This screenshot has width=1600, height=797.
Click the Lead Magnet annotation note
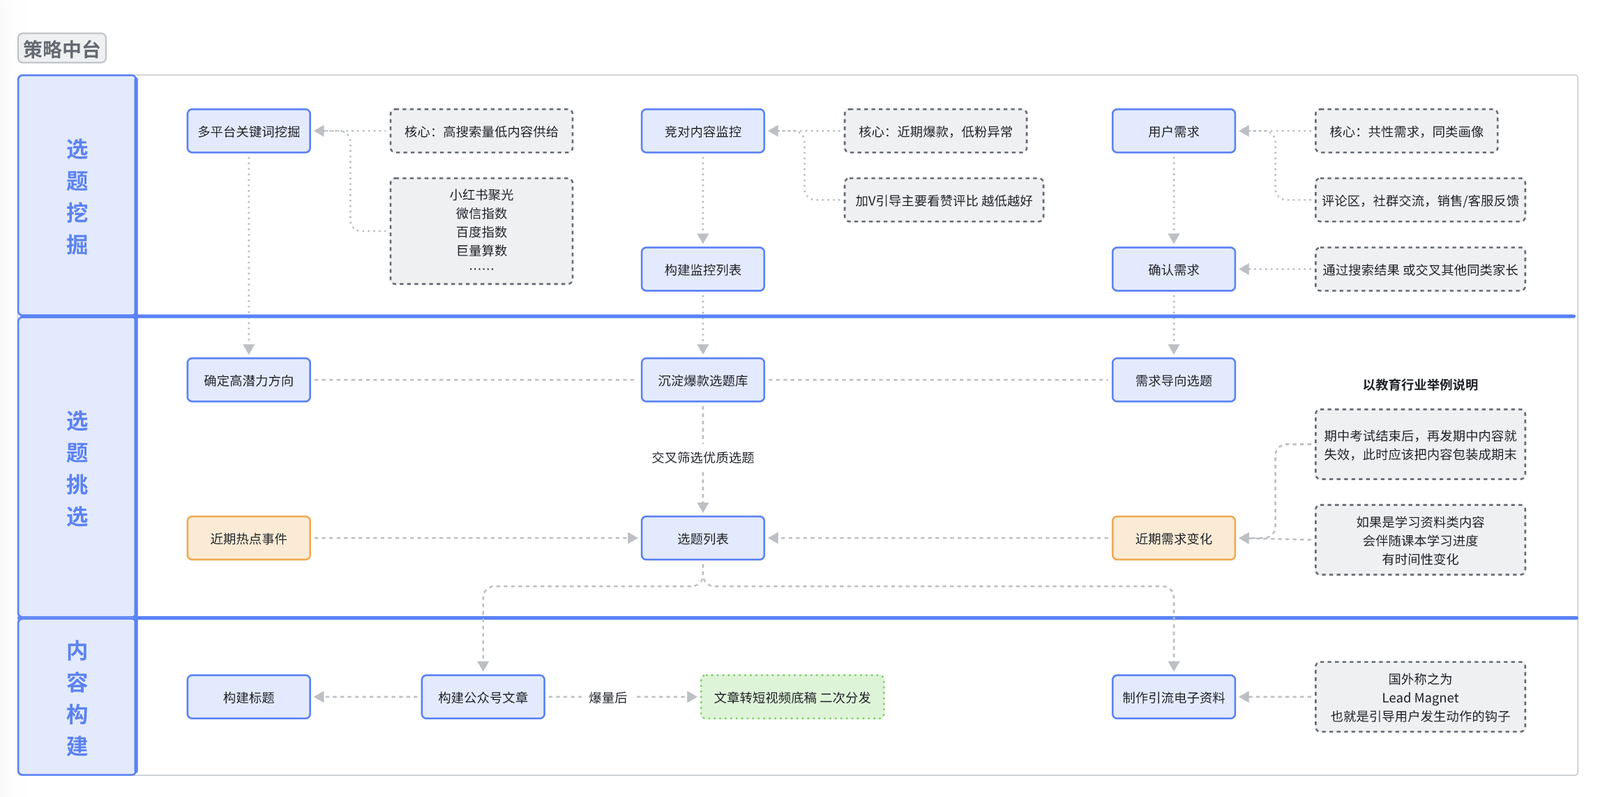(1419, 697)
